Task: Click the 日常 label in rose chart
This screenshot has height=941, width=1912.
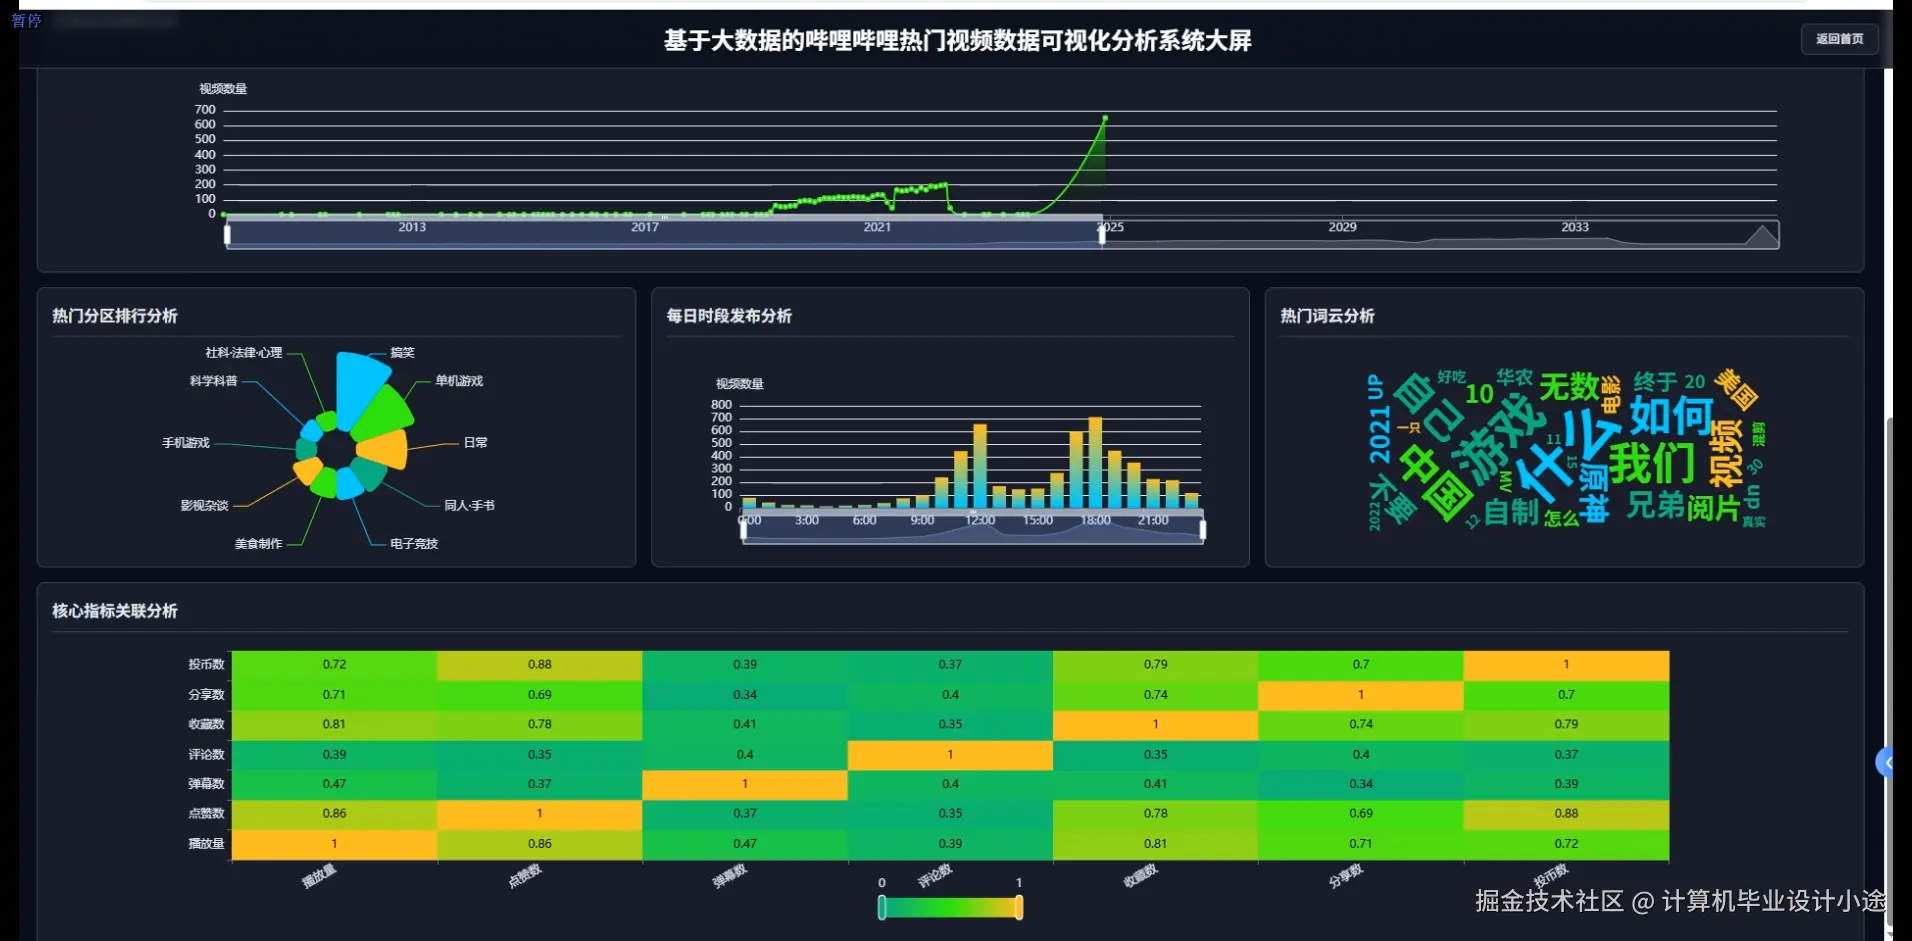Action: (x=476, y=442)
